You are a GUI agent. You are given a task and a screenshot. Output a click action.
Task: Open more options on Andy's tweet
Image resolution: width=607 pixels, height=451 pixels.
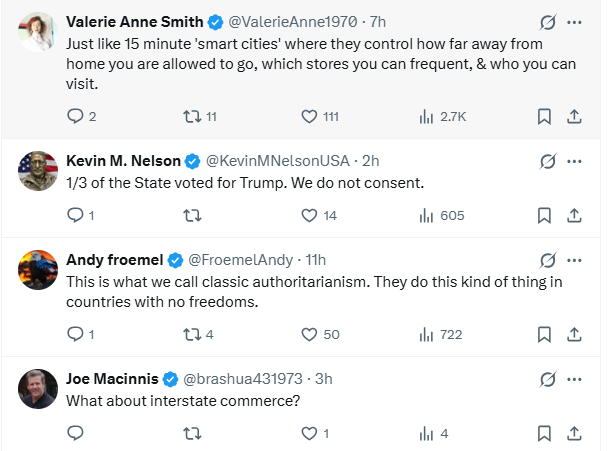click(575, 259)
